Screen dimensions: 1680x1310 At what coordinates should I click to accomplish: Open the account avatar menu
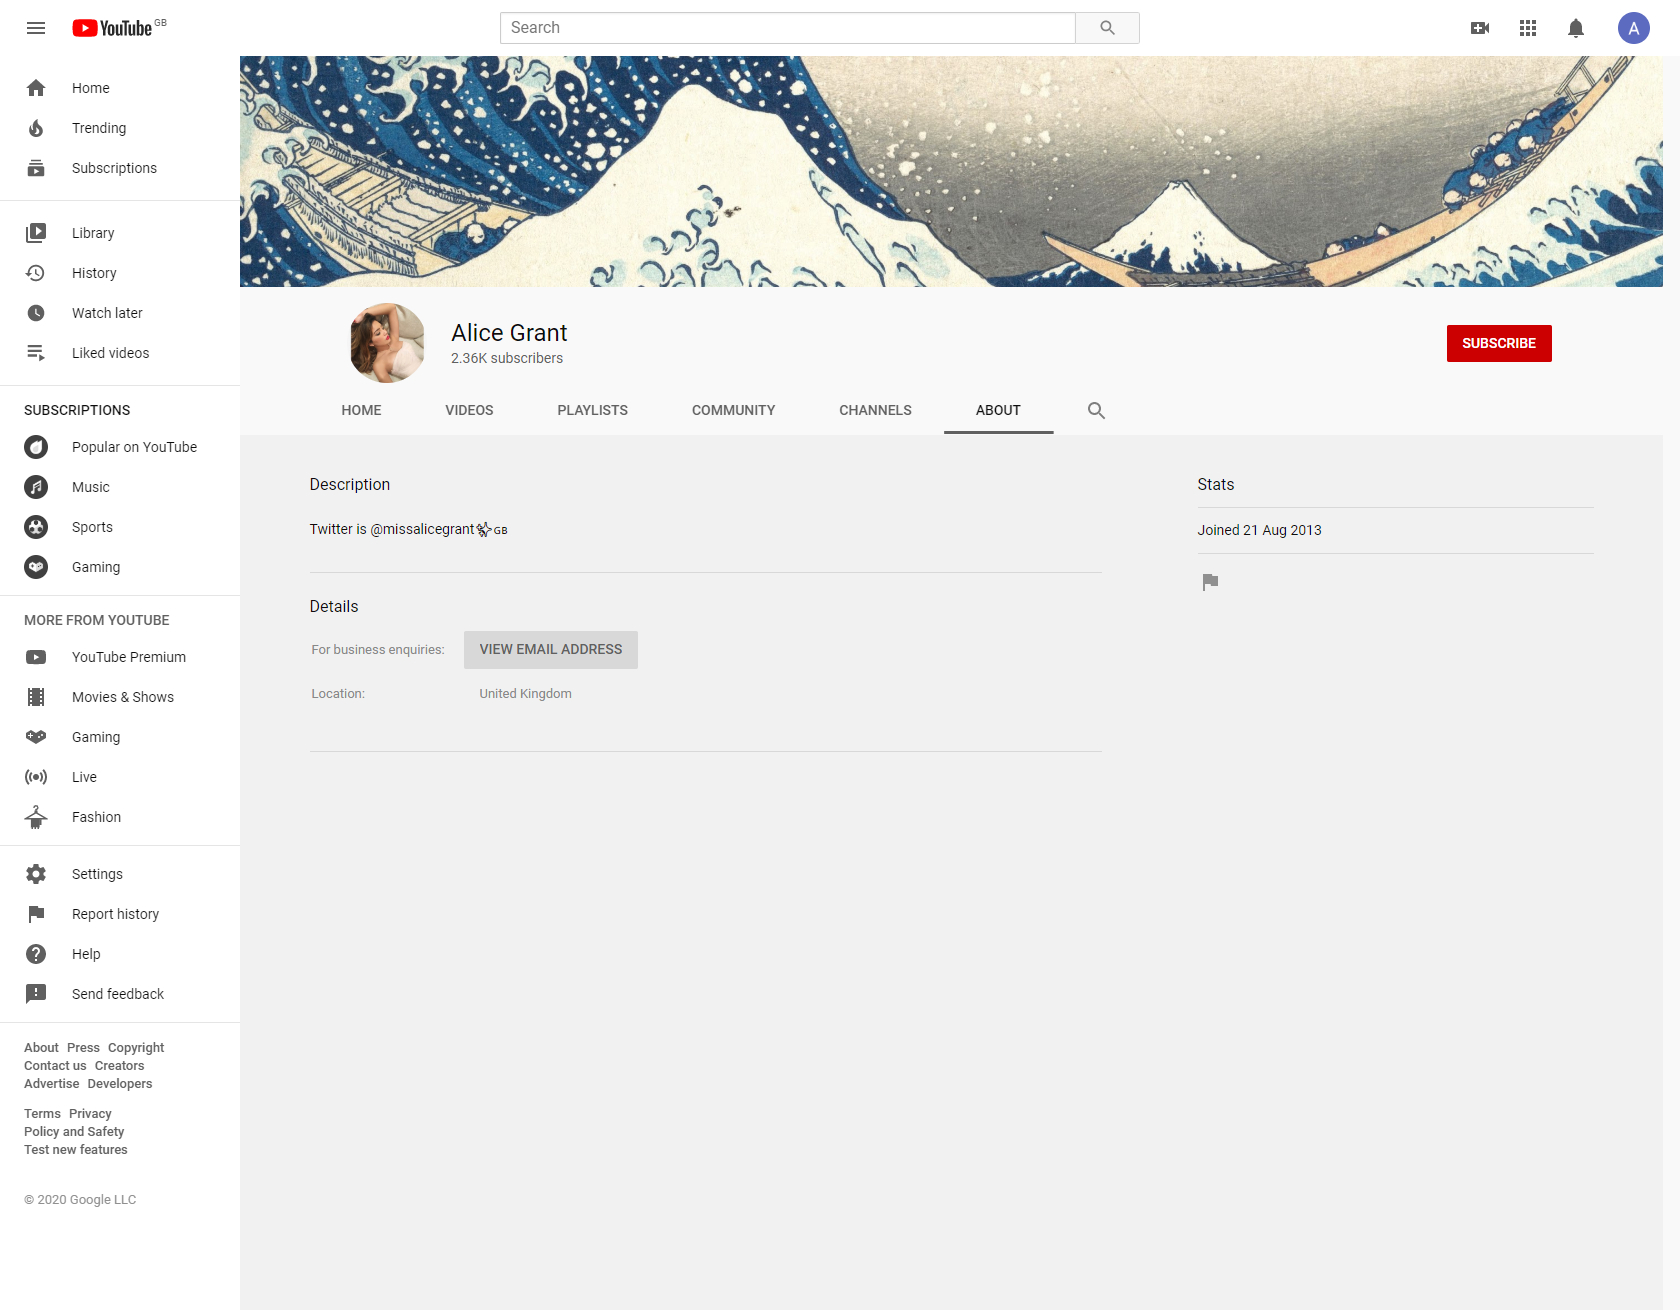pos(1633,28)
